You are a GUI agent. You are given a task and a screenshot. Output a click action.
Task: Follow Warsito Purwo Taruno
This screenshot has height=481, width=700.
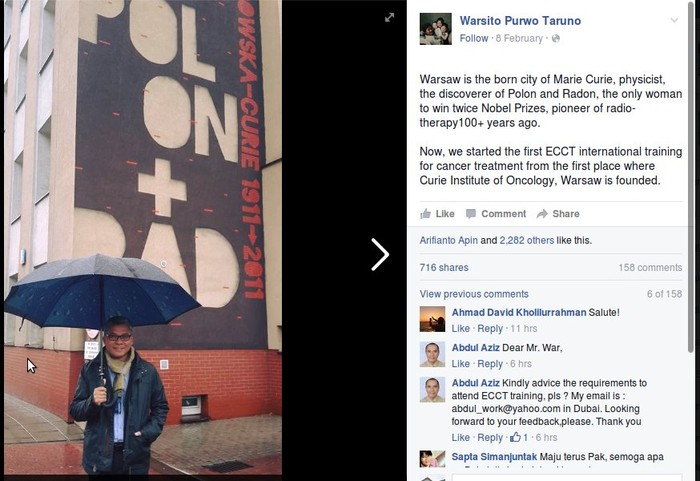point(474,39)
